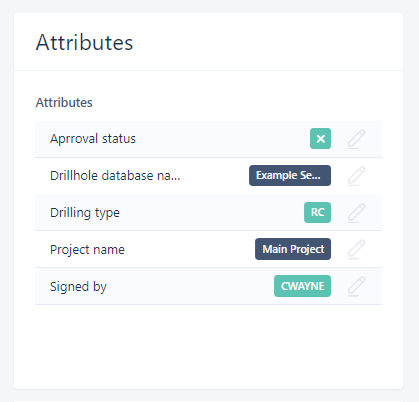Viewport: 419px width, 402px height.
Task: Edit the Drilling type pencil icon
Action: pyautogui.click(x=357, y=213)
